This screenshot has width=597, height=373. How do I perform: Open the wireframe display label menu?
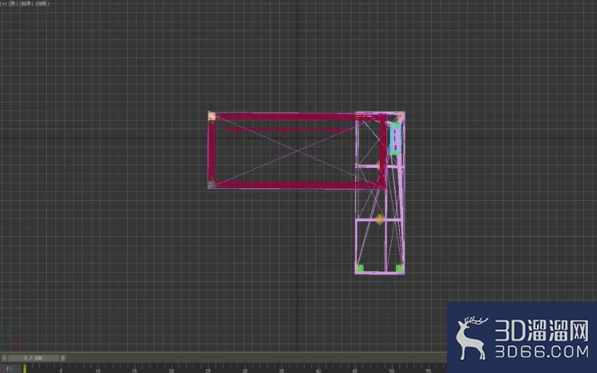click(x=42, y=4)
